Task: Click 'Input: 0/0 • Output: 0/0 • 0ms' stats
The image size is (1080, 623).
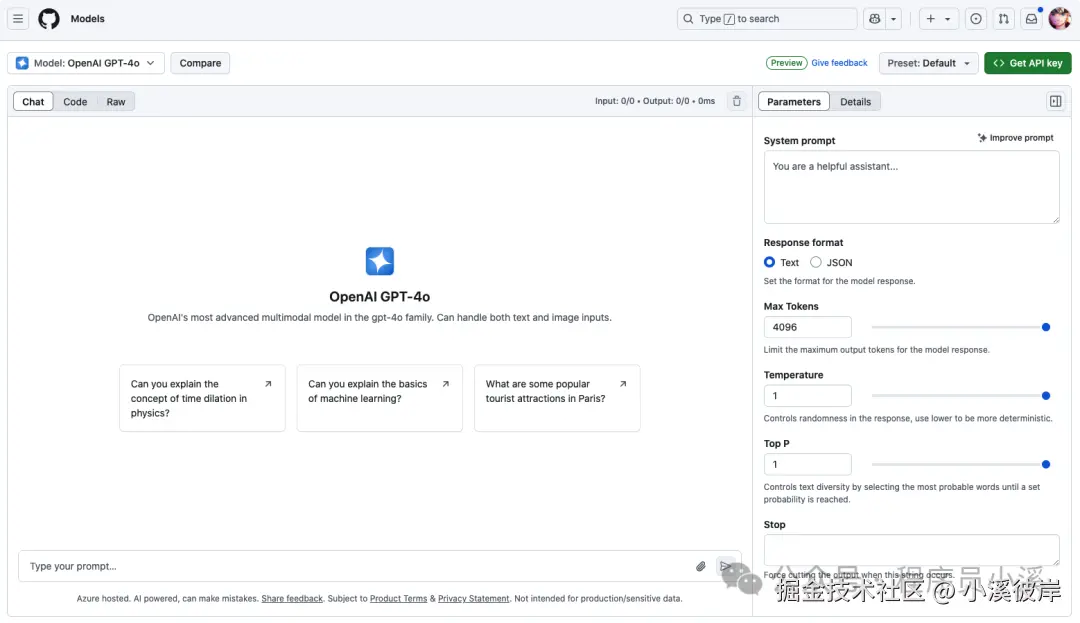Action: (655, 101)
